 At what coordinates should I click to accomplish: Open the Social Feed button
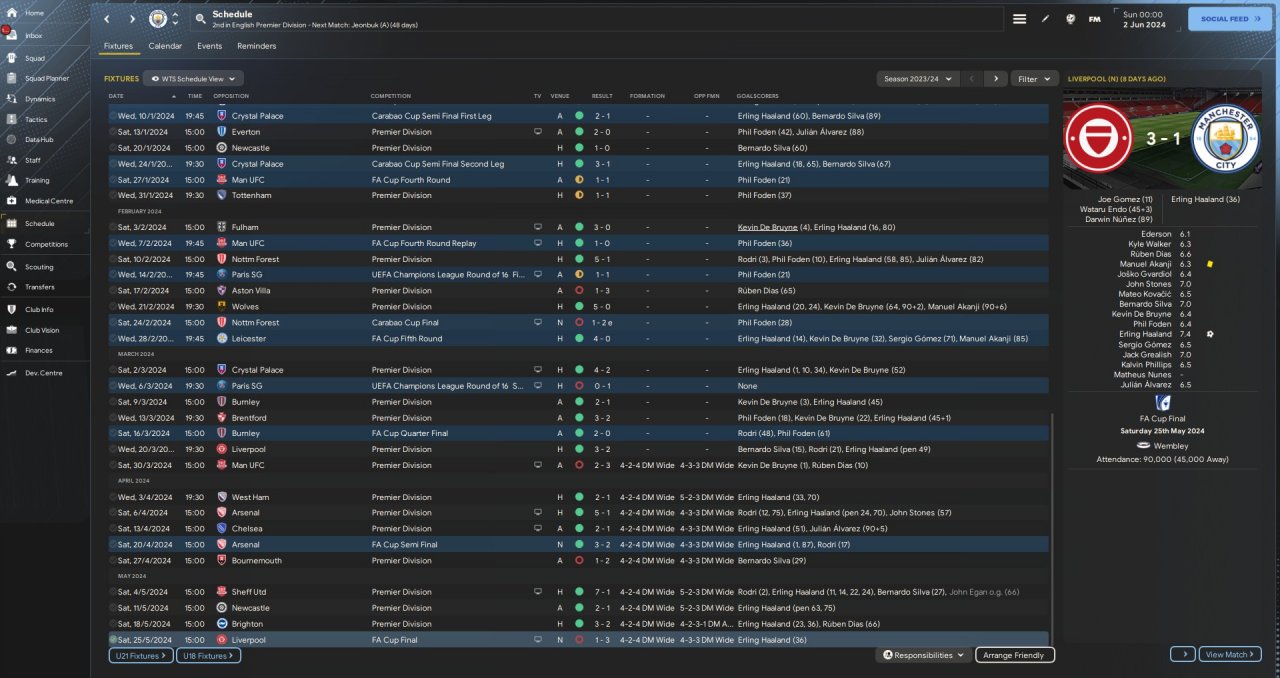(x=1230, y=18)
